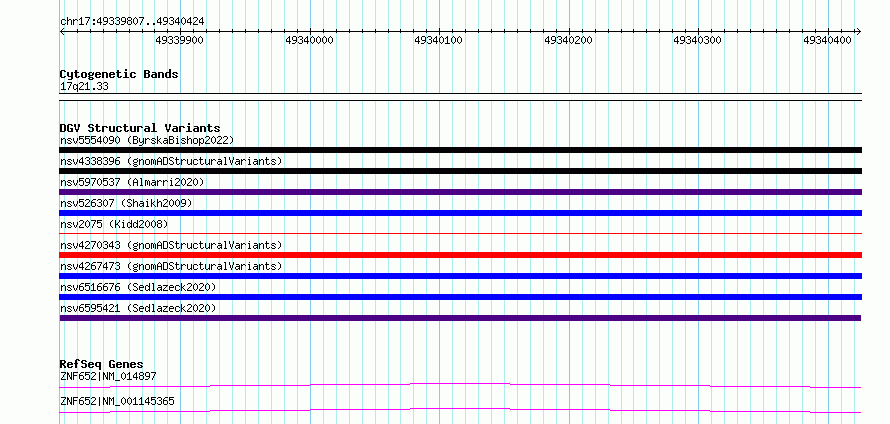
Task: Open variant nsv4270343 (gnomADStructuralVariants) label
Action: coord(171,245)
